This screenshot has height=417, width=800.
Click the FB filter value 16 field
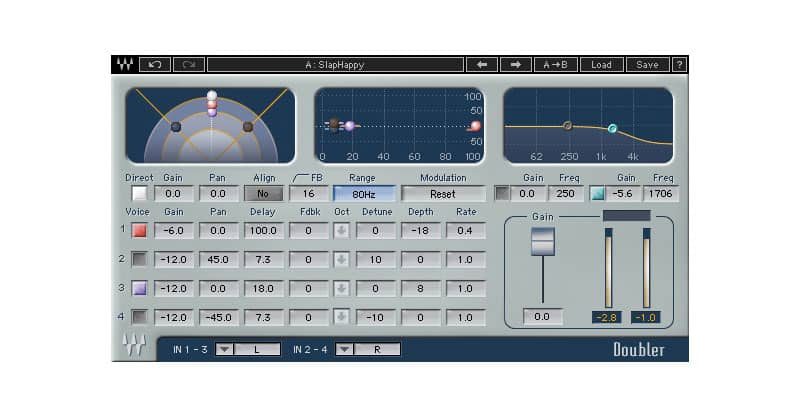[308, 194]
